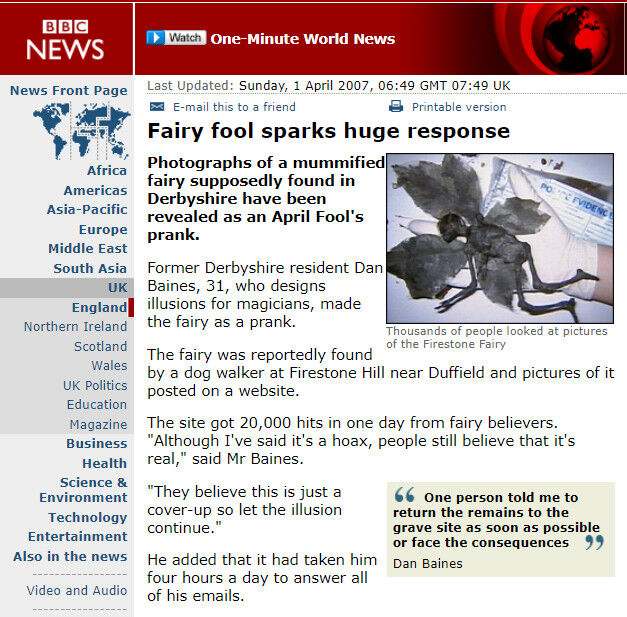
Task: Open the mummified fairy photograph
Action: pos(499,237)
